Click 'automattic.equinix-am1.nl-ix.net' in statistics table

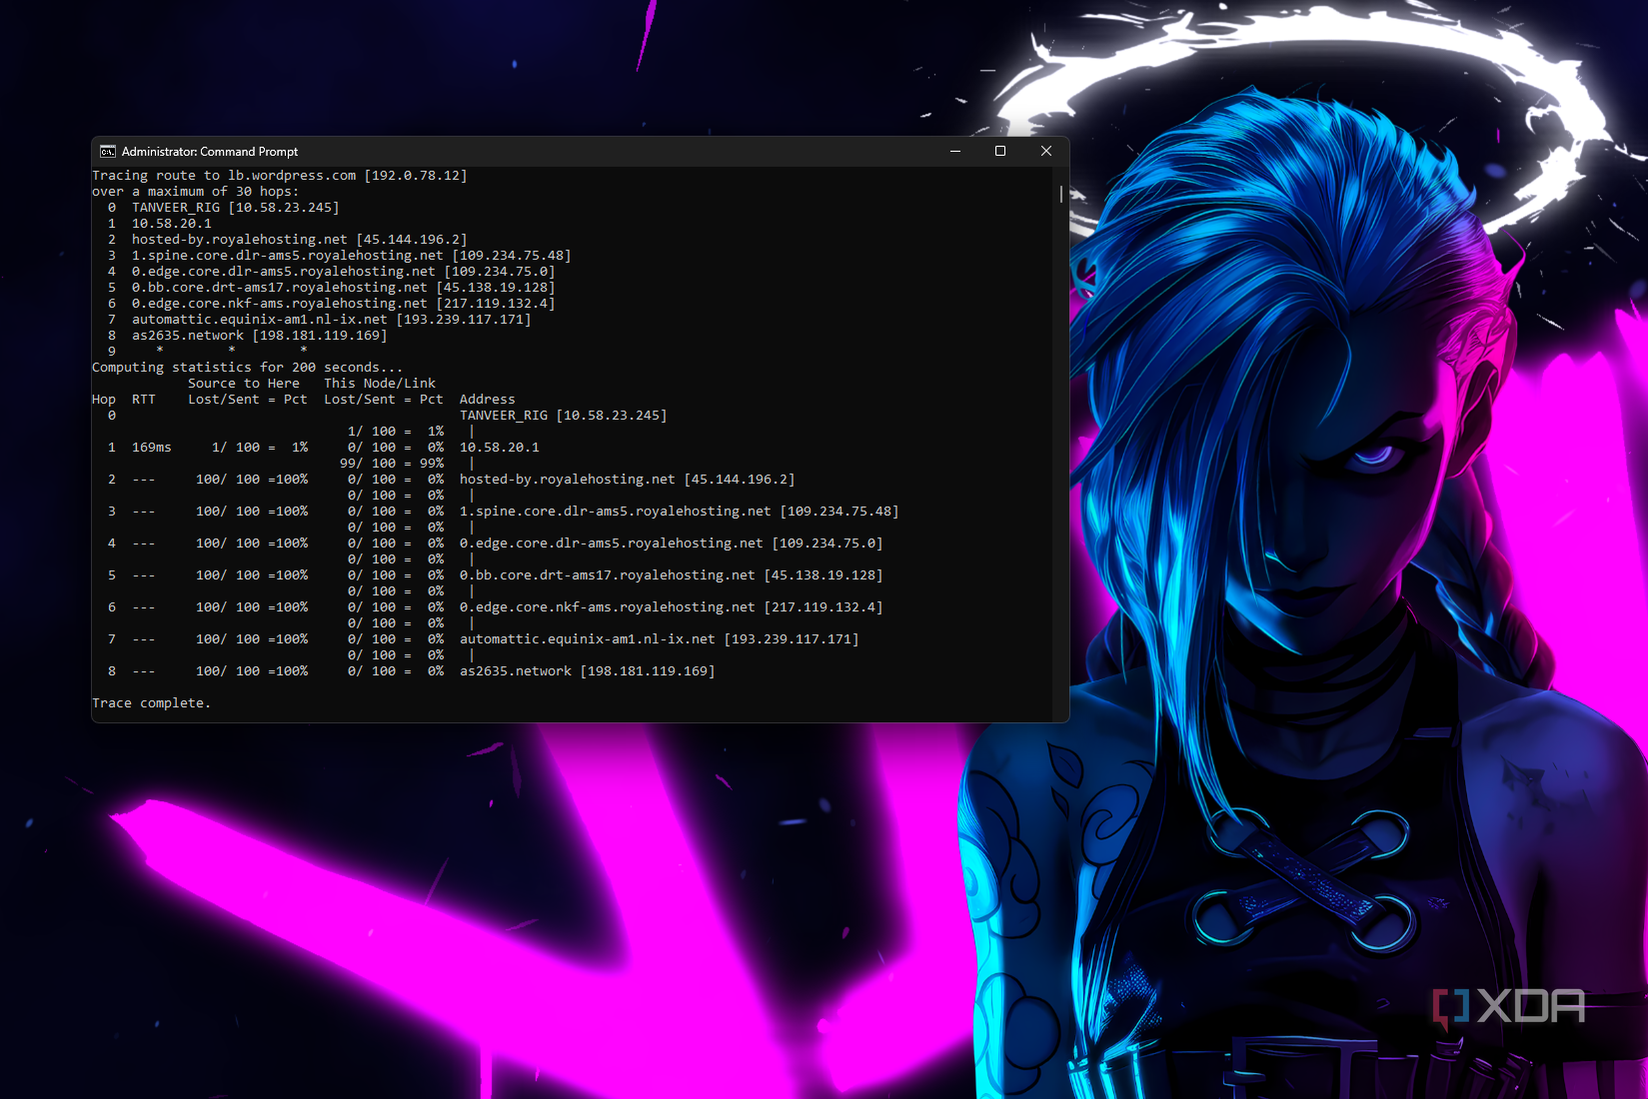coord(660,640)
